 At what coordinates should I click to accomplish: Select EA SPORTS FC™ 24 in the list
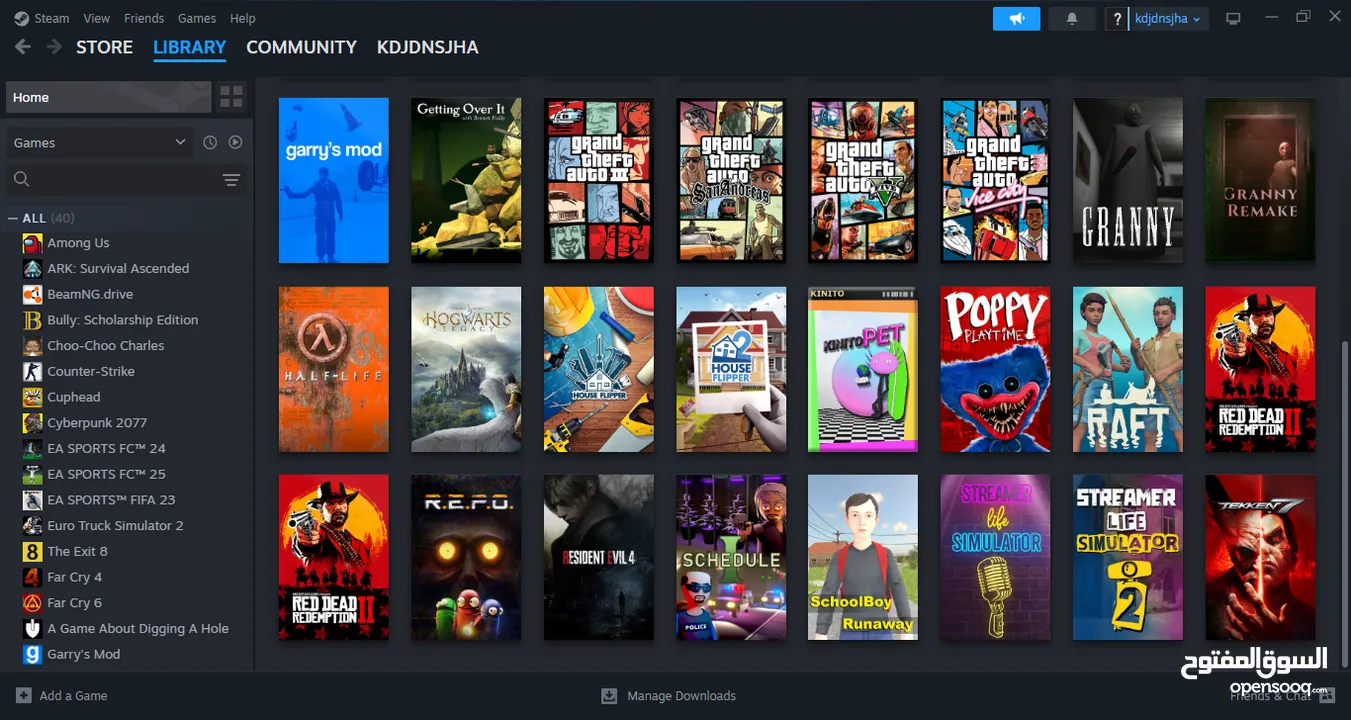[x=106, y=449]
